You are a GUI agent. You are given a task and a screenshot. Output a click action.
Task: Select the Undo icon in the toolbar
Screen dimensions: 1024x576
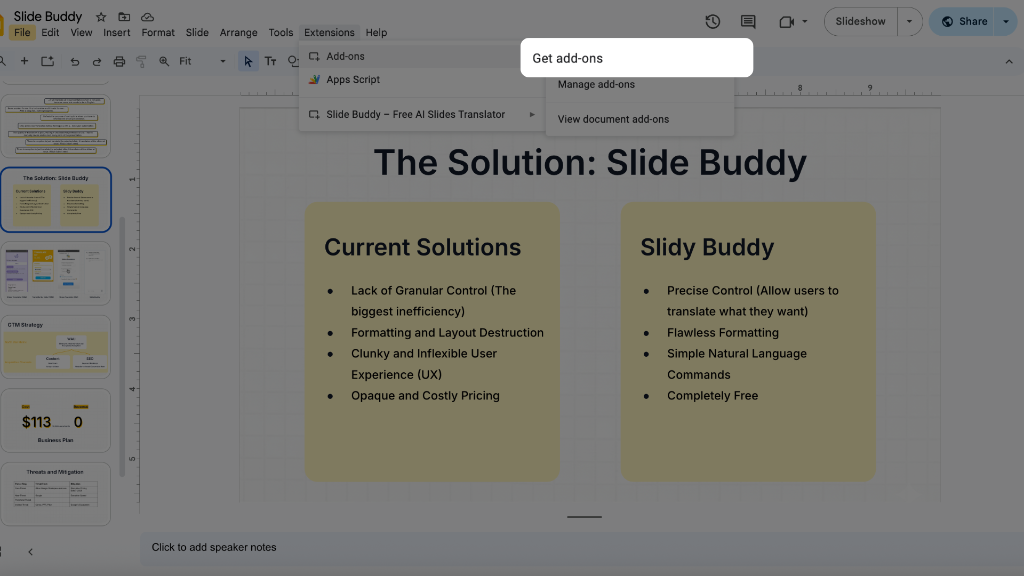point(74,61)
